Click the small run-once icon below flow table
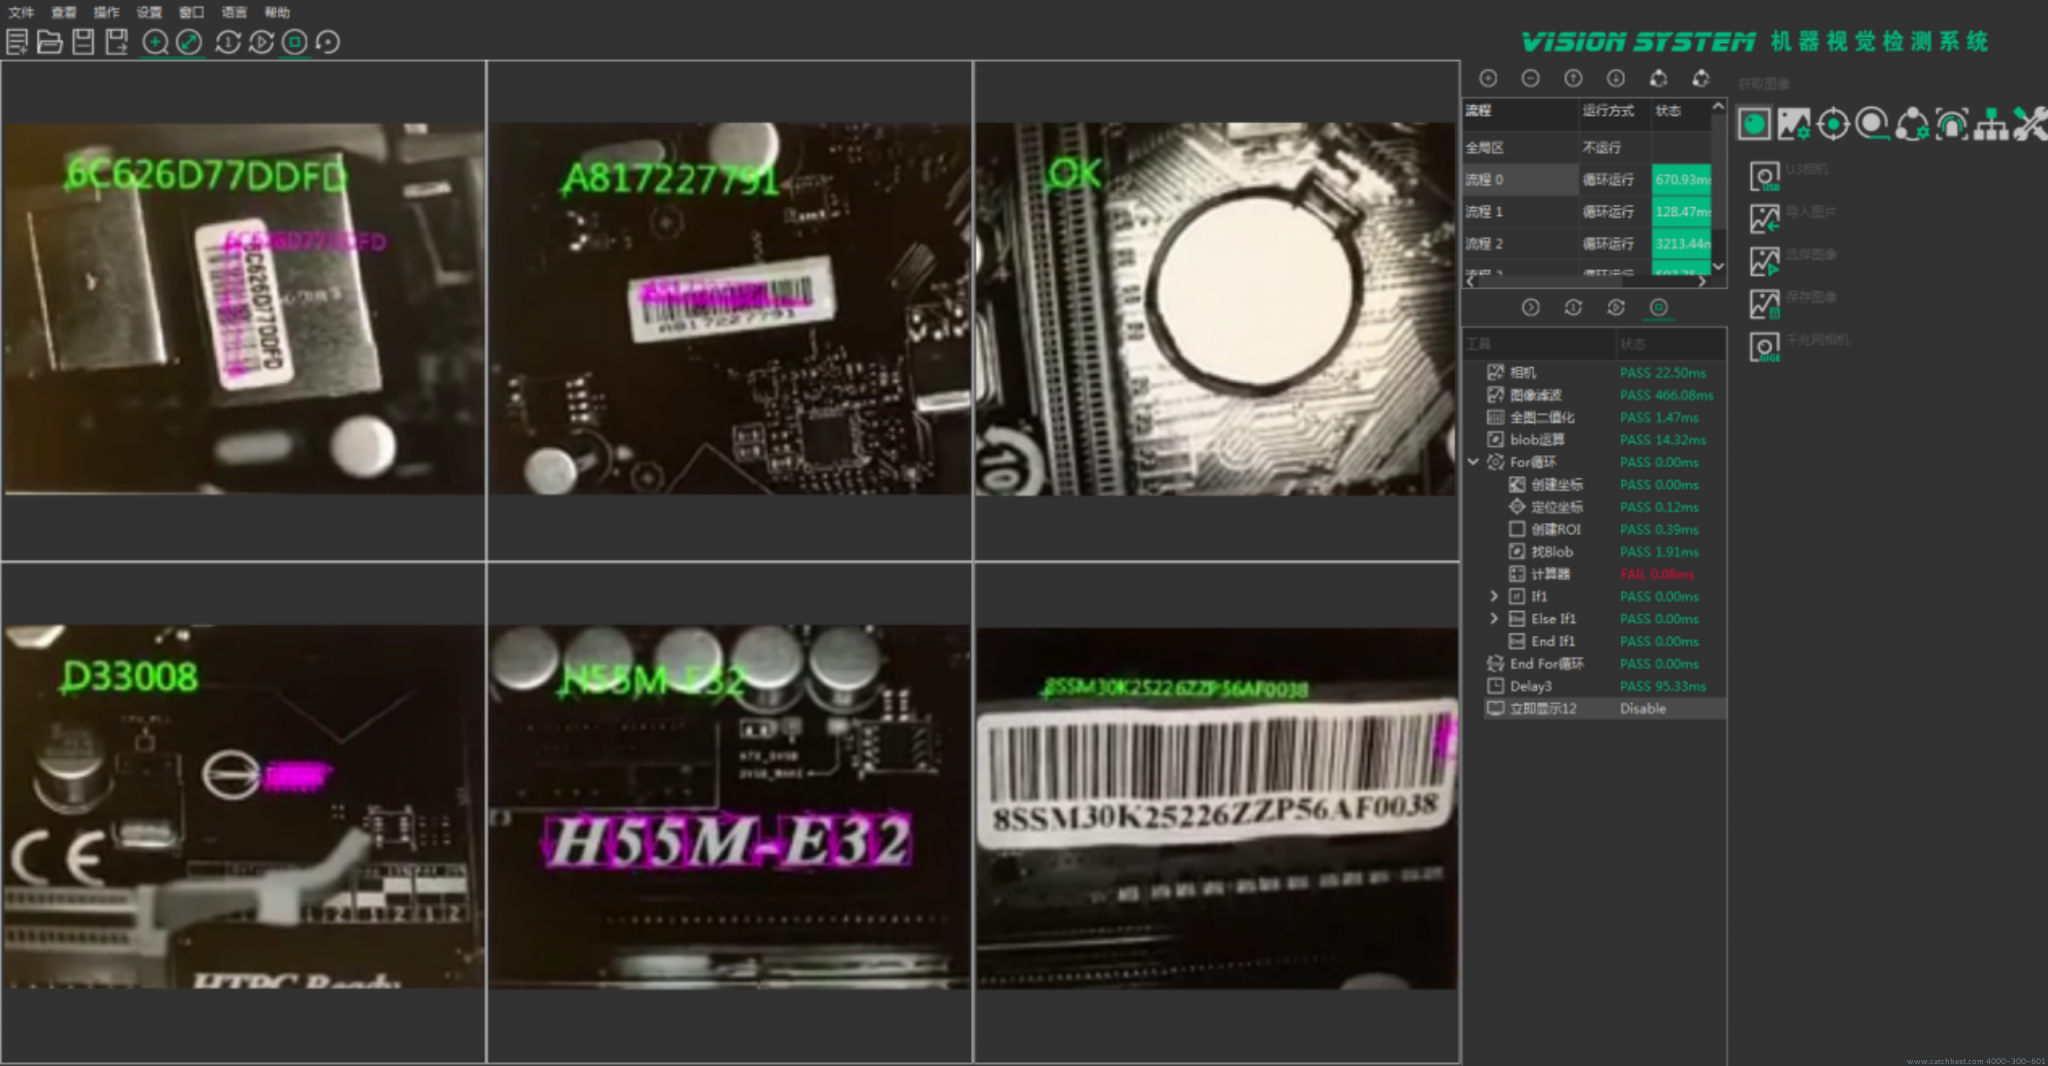The image size is (2048, 1066). pos(1573,307)
